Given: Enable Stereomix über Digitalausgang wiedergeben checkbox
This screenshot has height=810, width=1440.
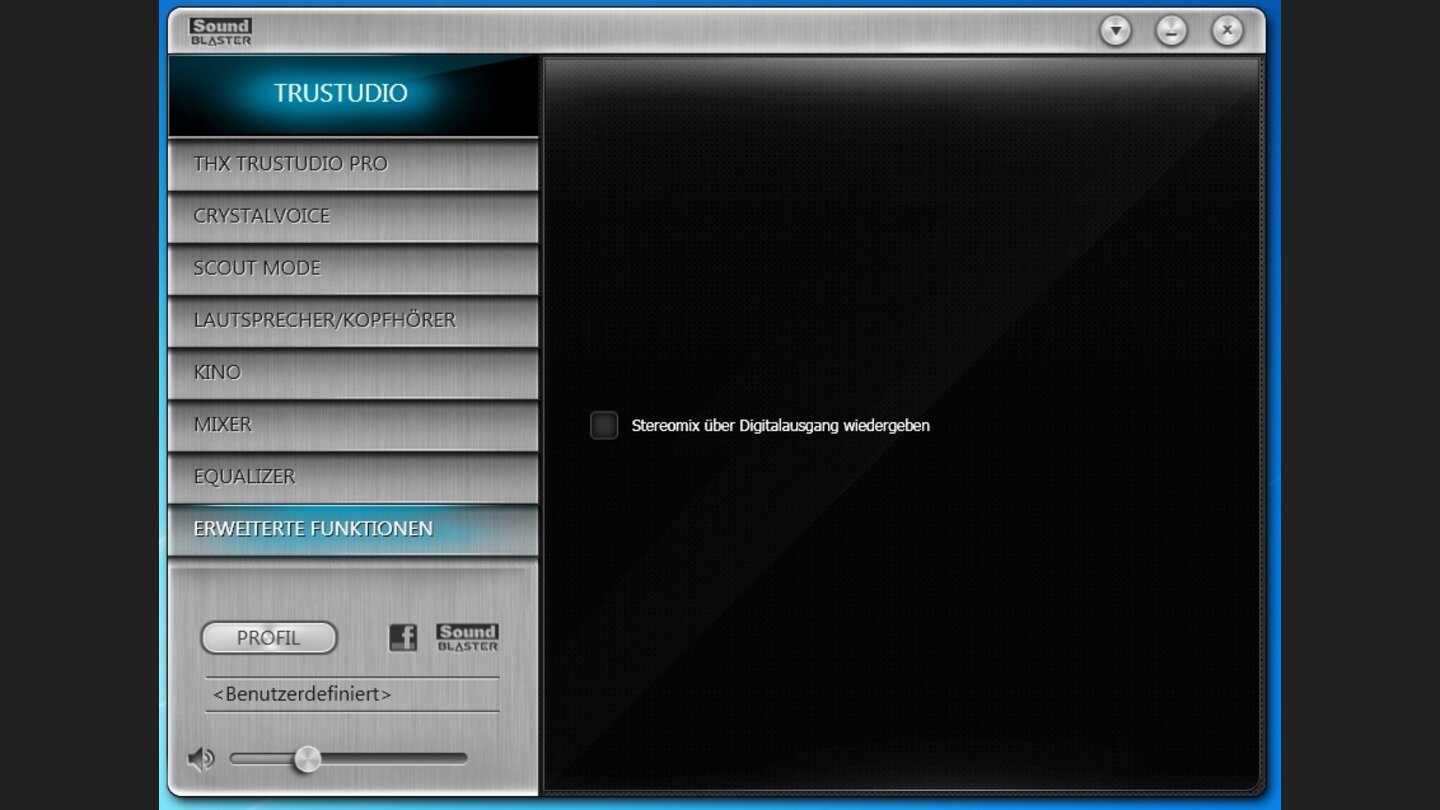Looking at the screenshot, I should click(x=604, y=425).
